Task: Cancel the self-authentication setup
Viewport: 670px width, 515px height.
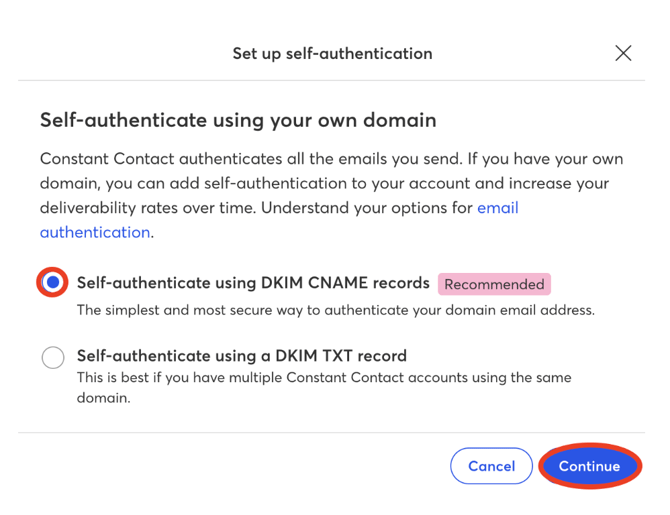Action: click(491, 466)
